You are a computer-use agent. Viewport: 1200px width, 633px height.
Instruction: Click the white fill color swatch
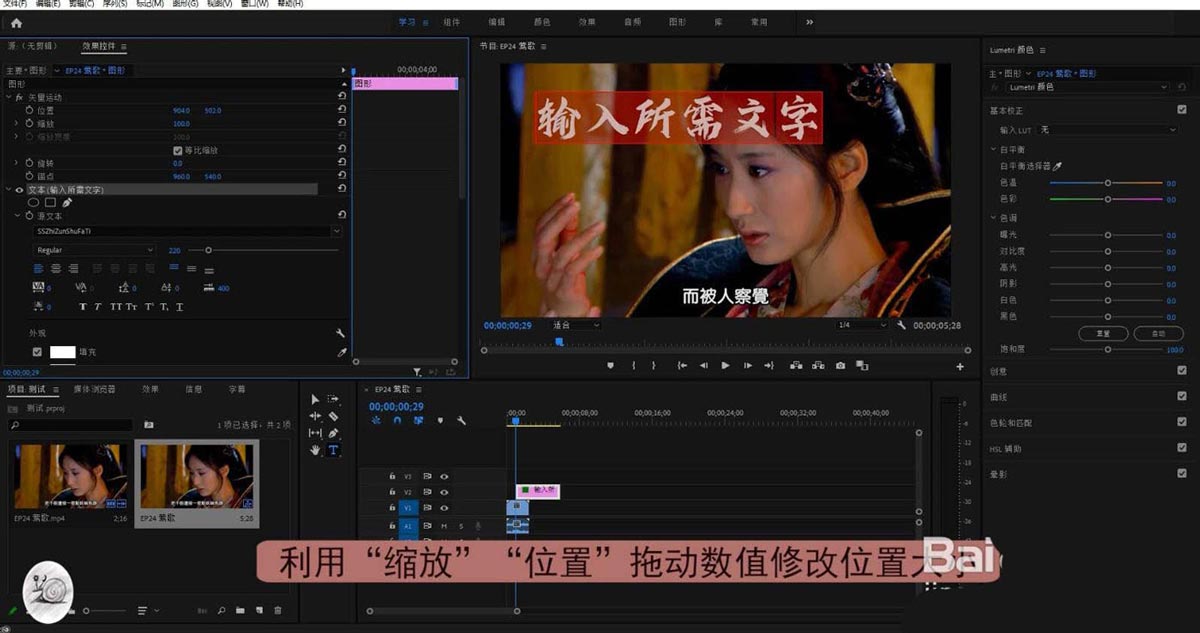coord(63,352)
